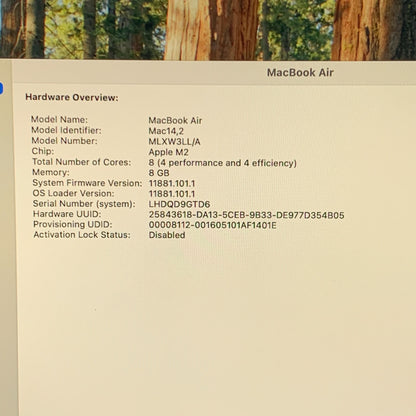Select the Hardware Overview heading

tap(72, 97)
